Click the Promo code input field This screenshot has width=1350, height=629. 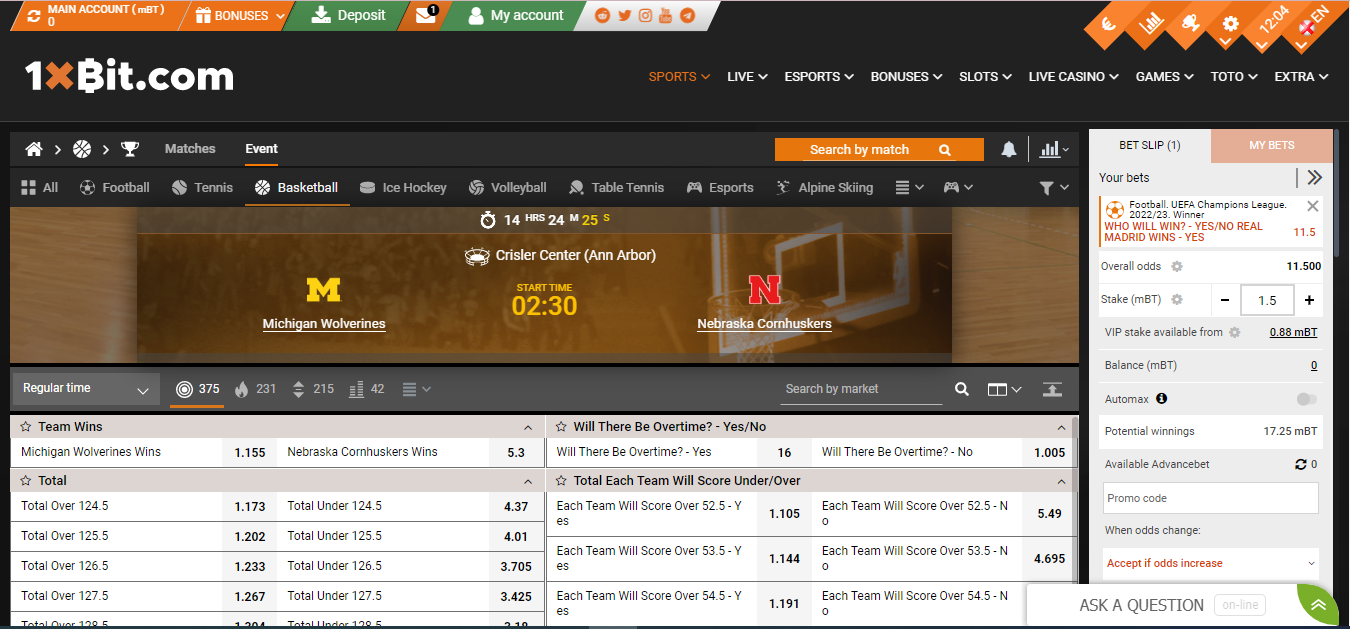[x=1210, y=498]
